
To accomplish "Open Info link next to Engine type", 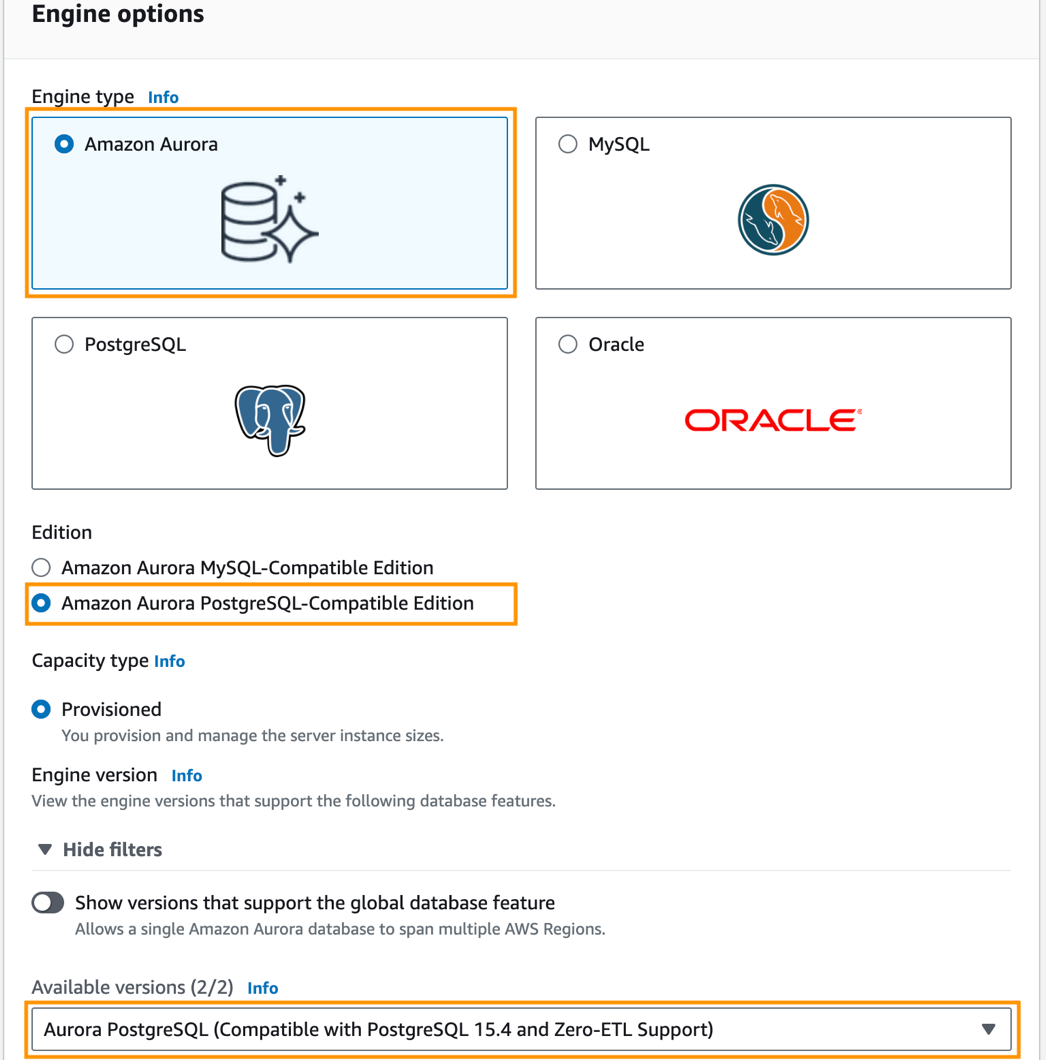I will point(163,97).
